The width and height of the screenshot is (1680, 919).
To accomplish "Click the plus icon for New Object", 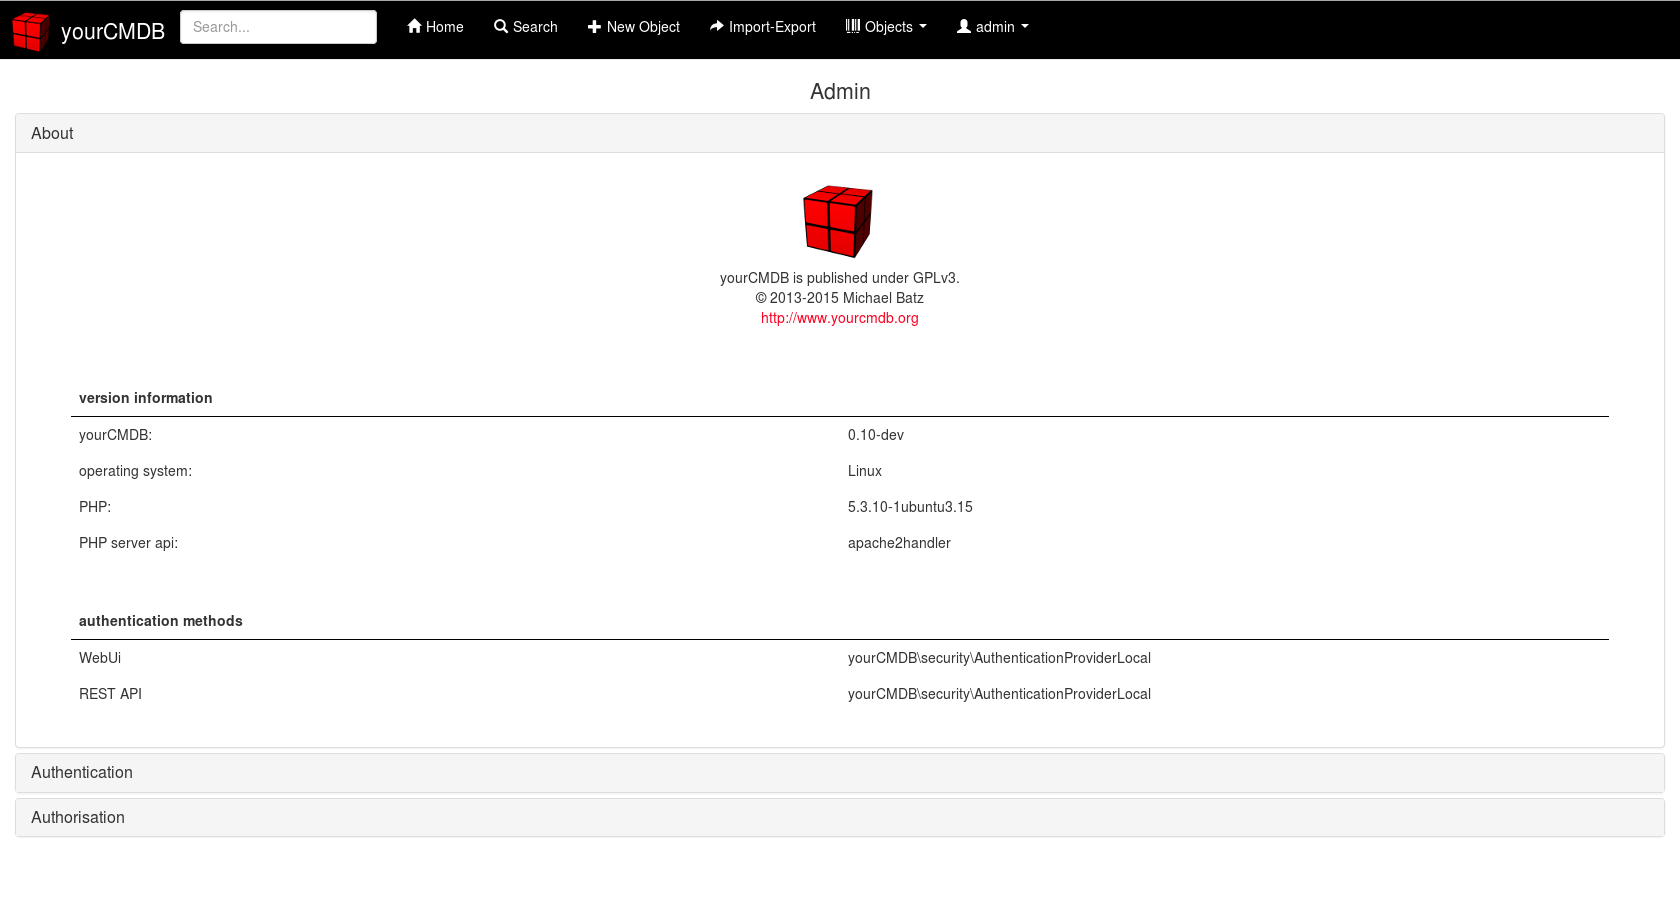I will [x=594, y=26].
